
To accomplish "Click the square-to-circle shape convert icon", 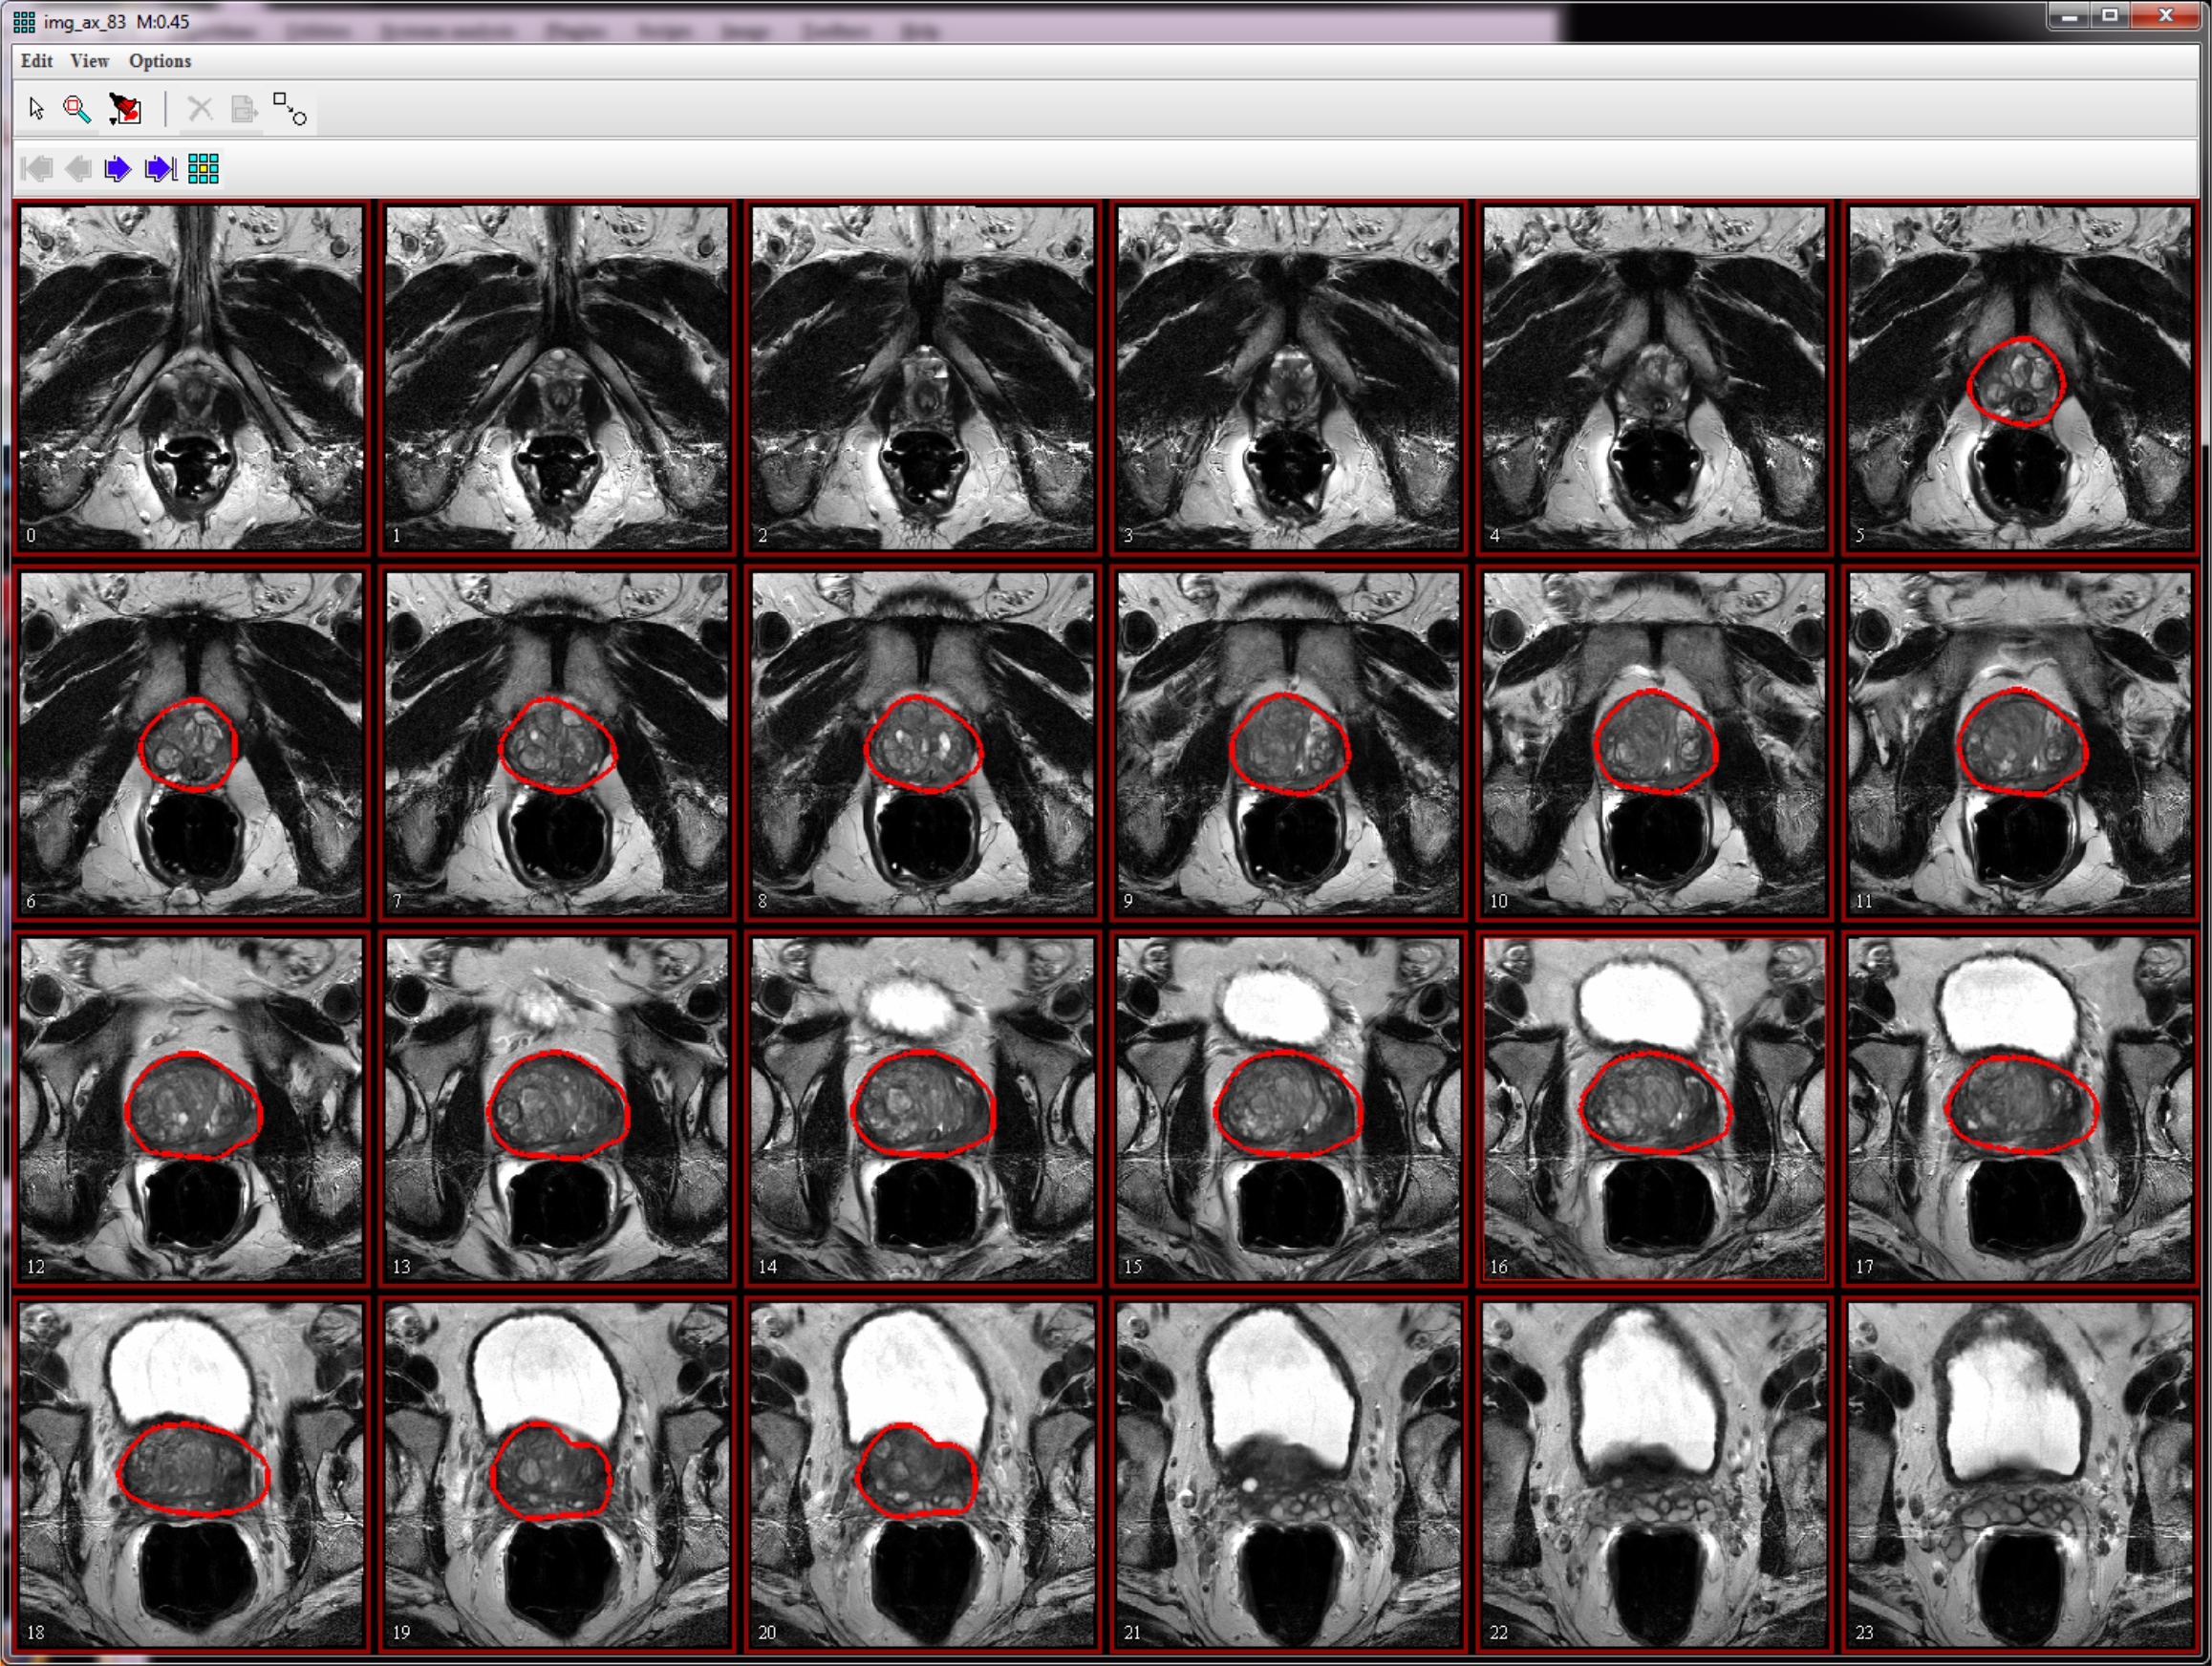I will [290, 109].
